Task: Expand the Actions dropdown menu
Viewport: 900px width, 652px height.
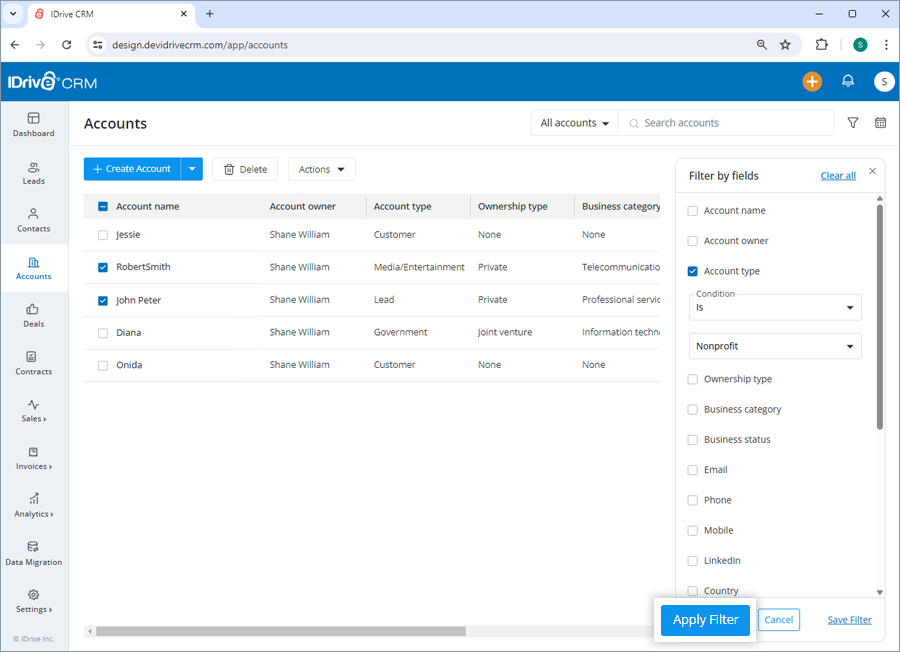Action: (321, 169)
